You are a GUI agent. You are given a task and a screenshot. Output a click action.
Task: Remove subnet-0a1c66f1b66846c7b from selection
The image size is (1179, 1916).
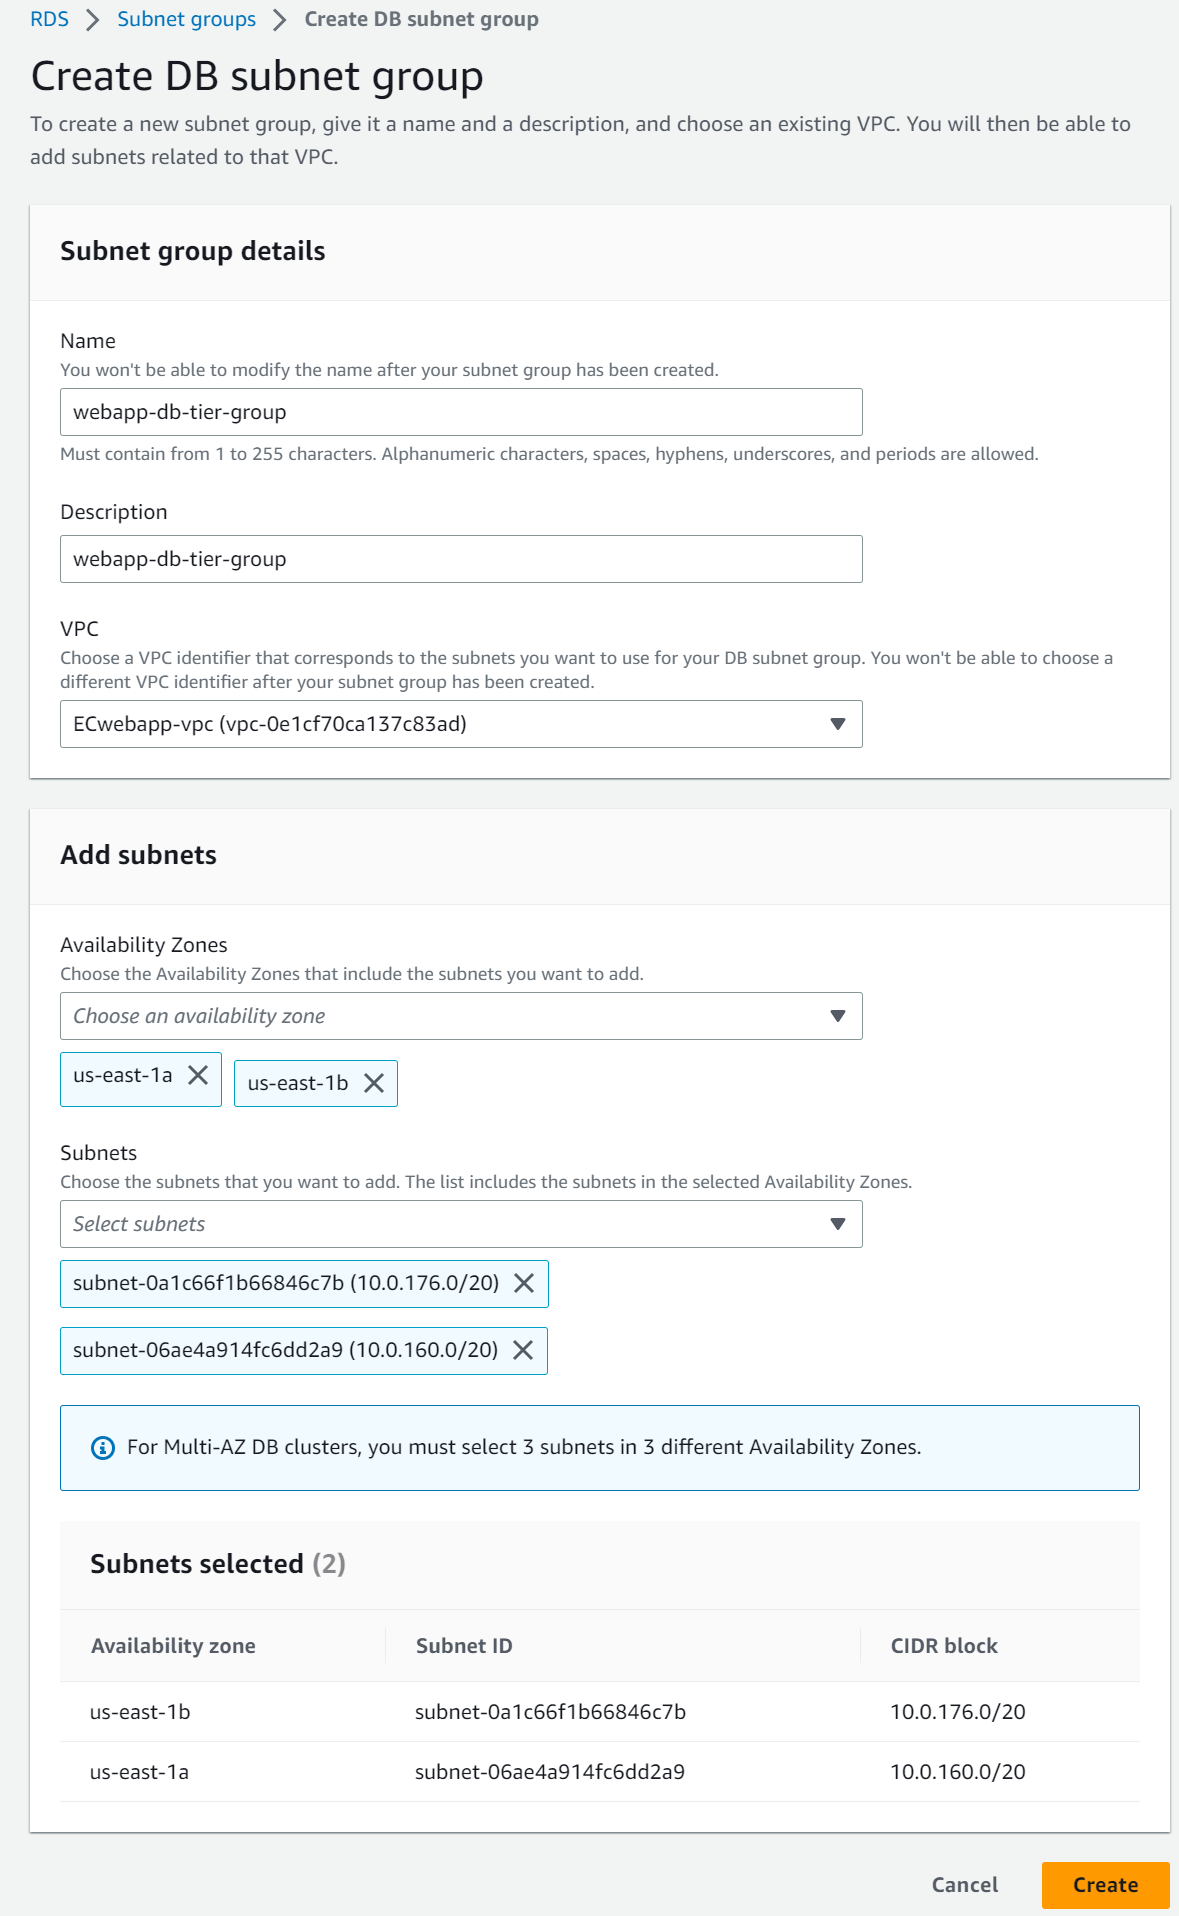tap(524, 1283)
